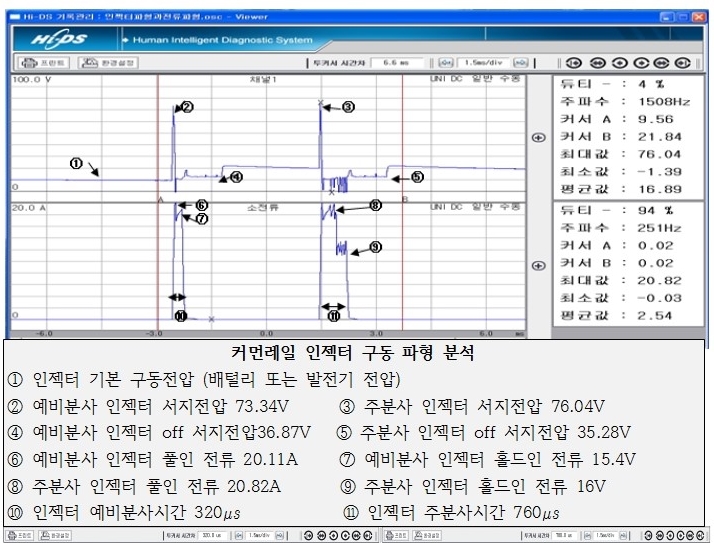
Task: Click the 760.0 us time field in bottom toolbar
Action: (x=565, y=536)
